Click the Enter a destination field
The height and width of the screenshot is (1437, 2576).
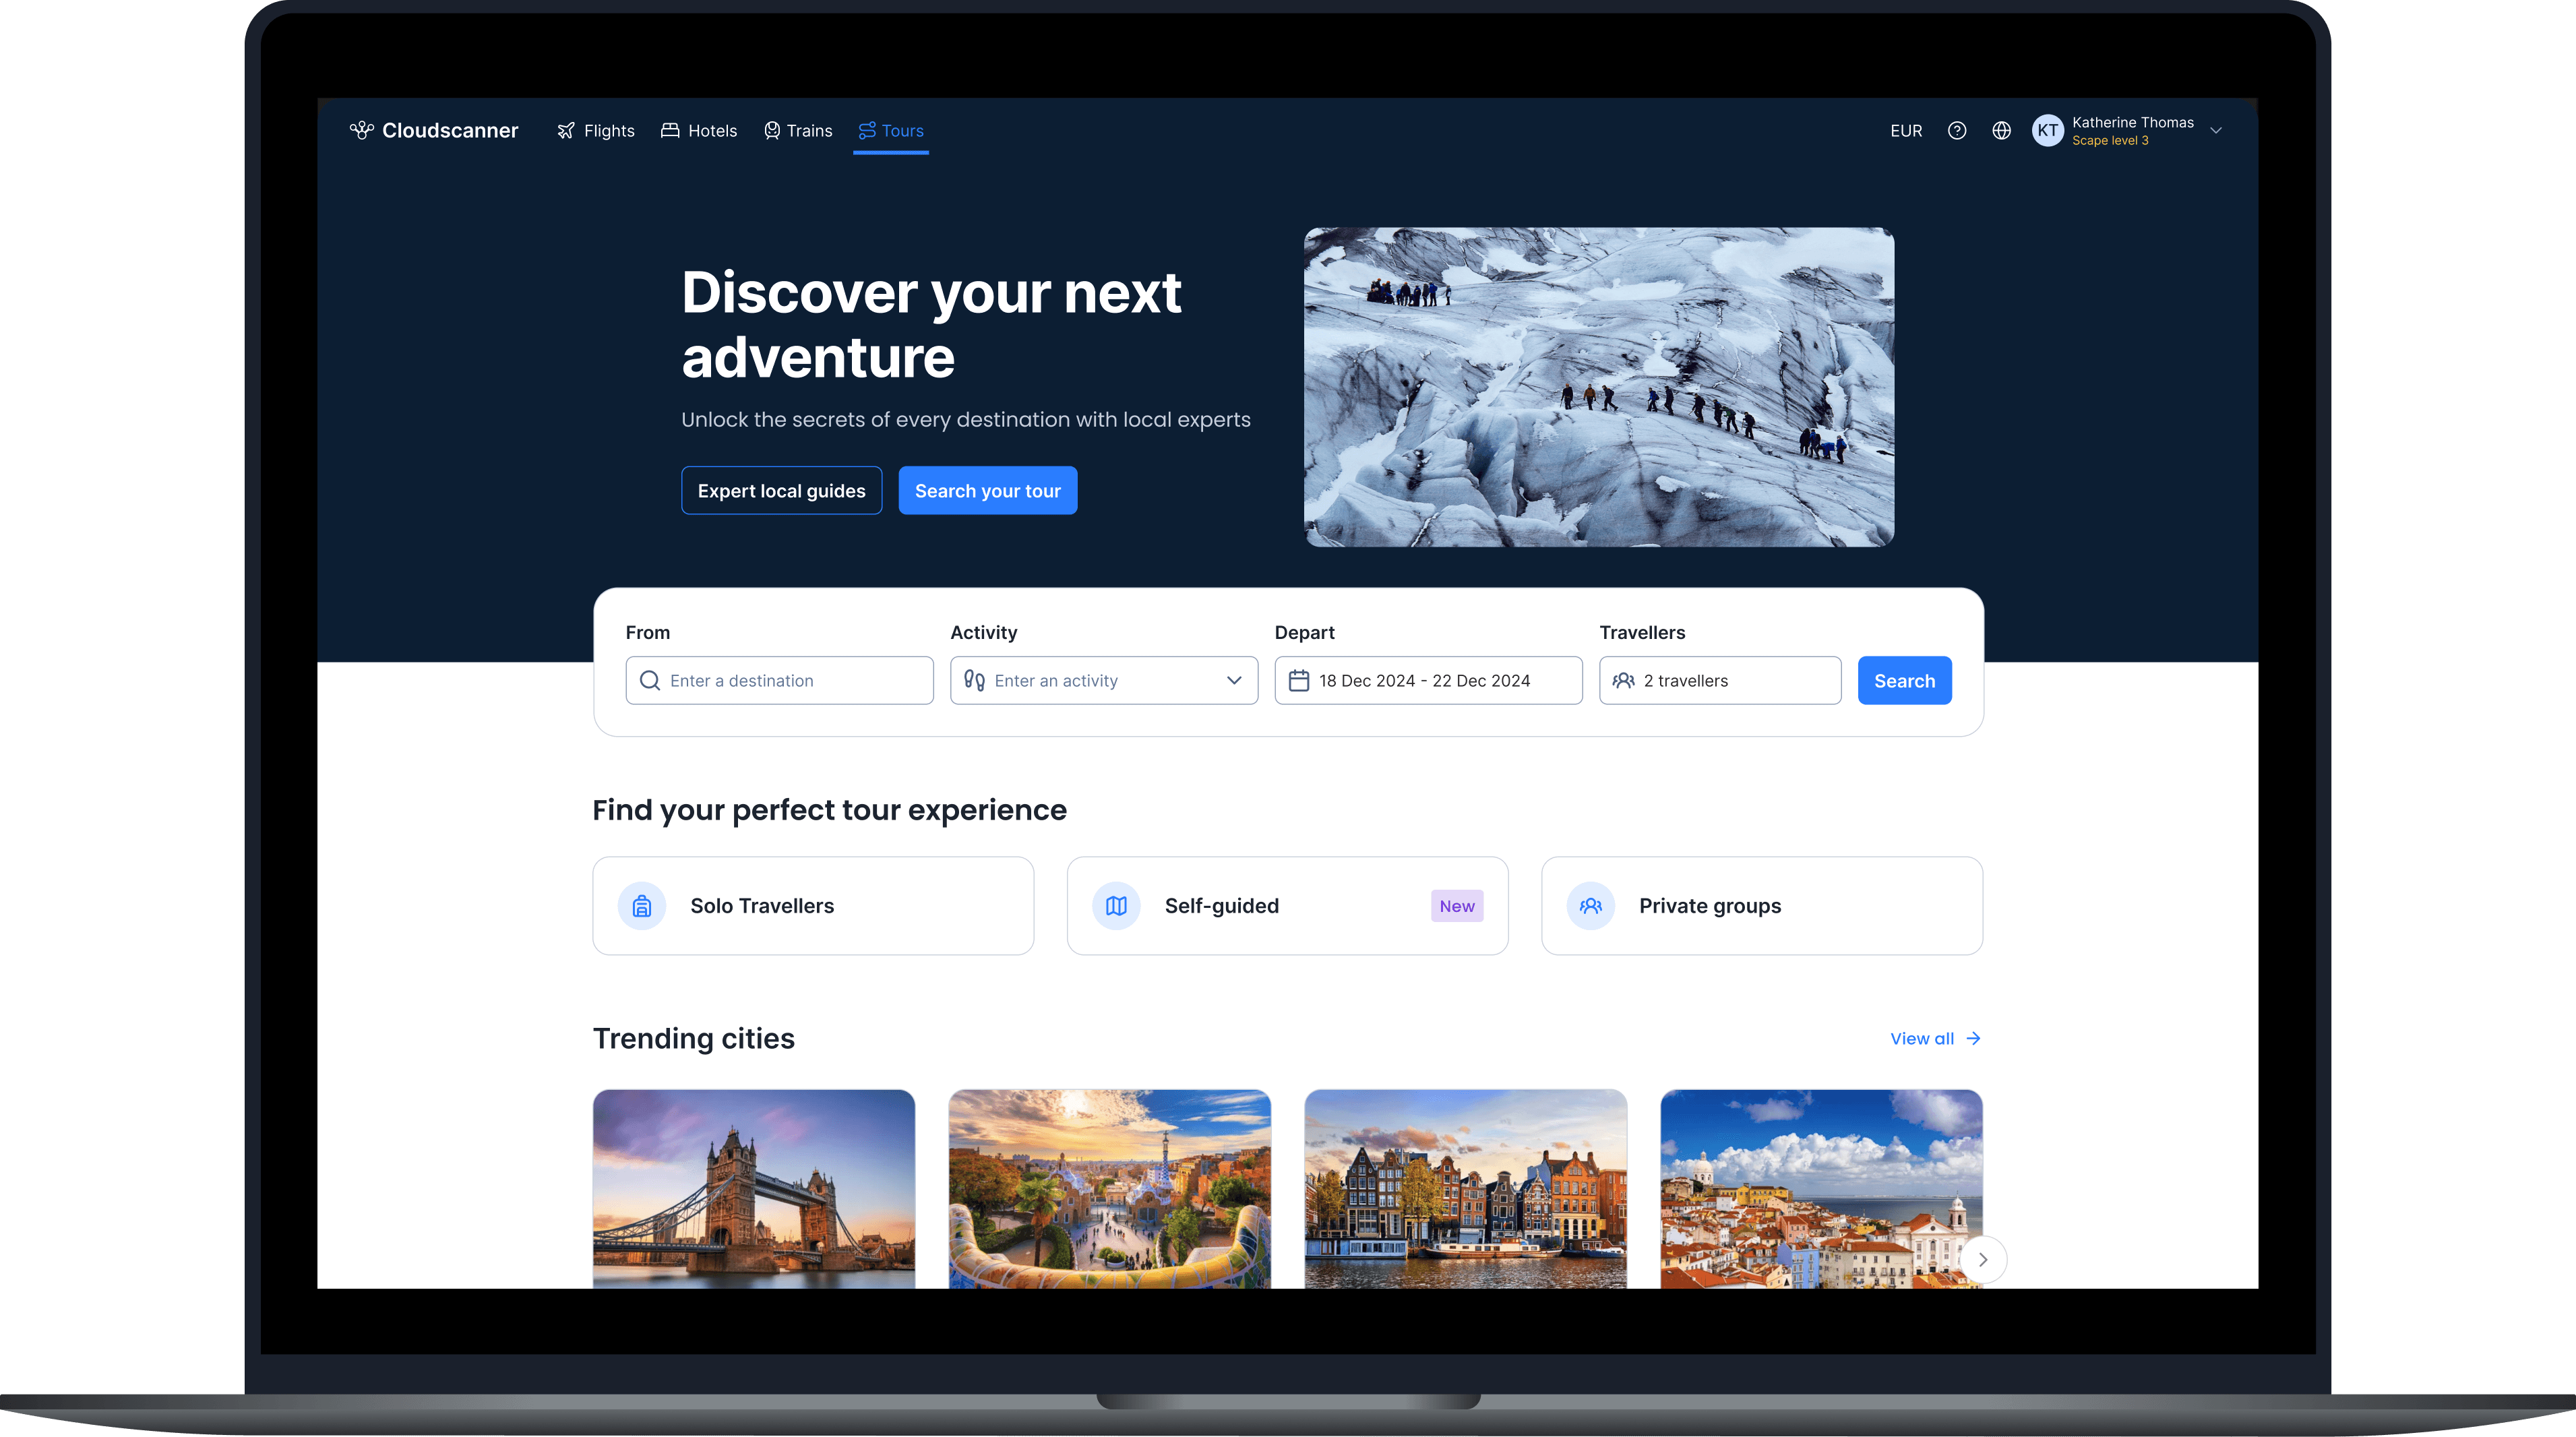click(x=779, y=681)
